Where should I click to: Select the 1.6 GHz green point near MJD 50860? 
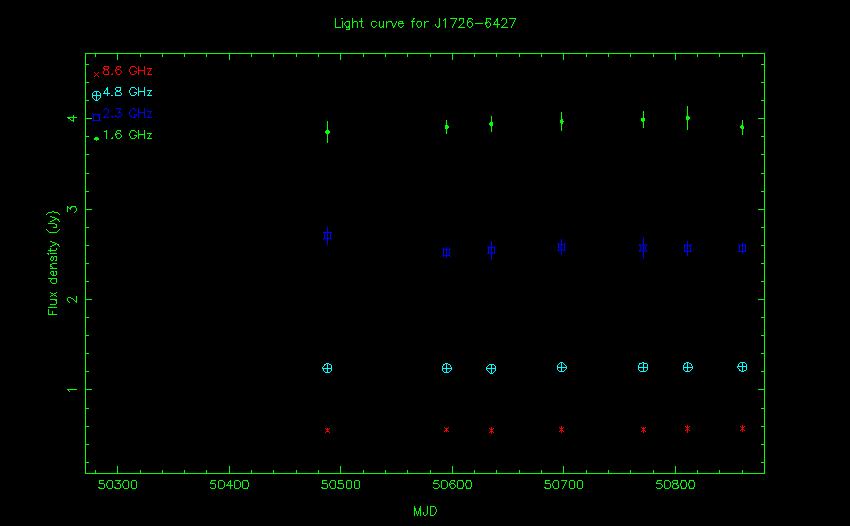click(x=742, y=127)
